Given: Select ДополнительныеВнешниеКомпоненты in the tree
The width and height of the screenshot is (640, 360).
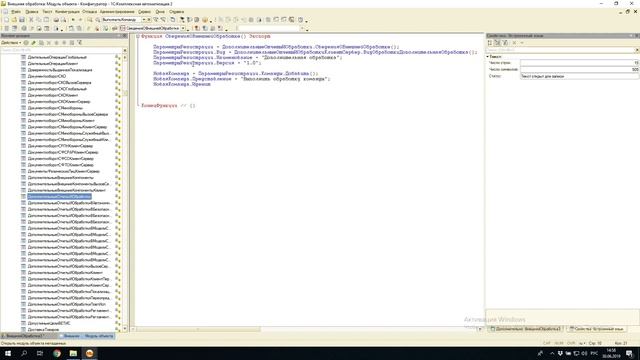Looking at the screenshot, I should (x=60, y=178).
